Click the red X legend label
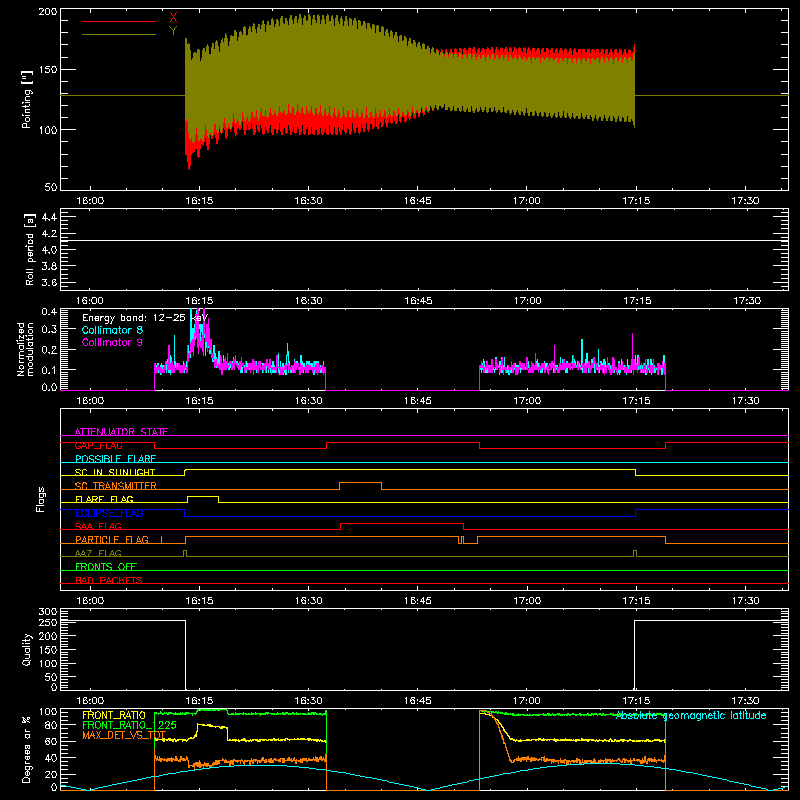The image size is (800, 800). tap(173, 17)
